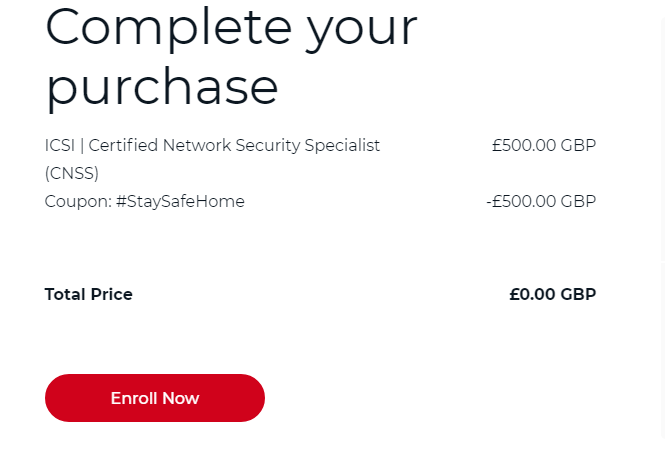This screenshot has height=451, width=665.
Task: Click the word "Specialist" in the course name
Action: pyautogui.click(x=343, y=145)
